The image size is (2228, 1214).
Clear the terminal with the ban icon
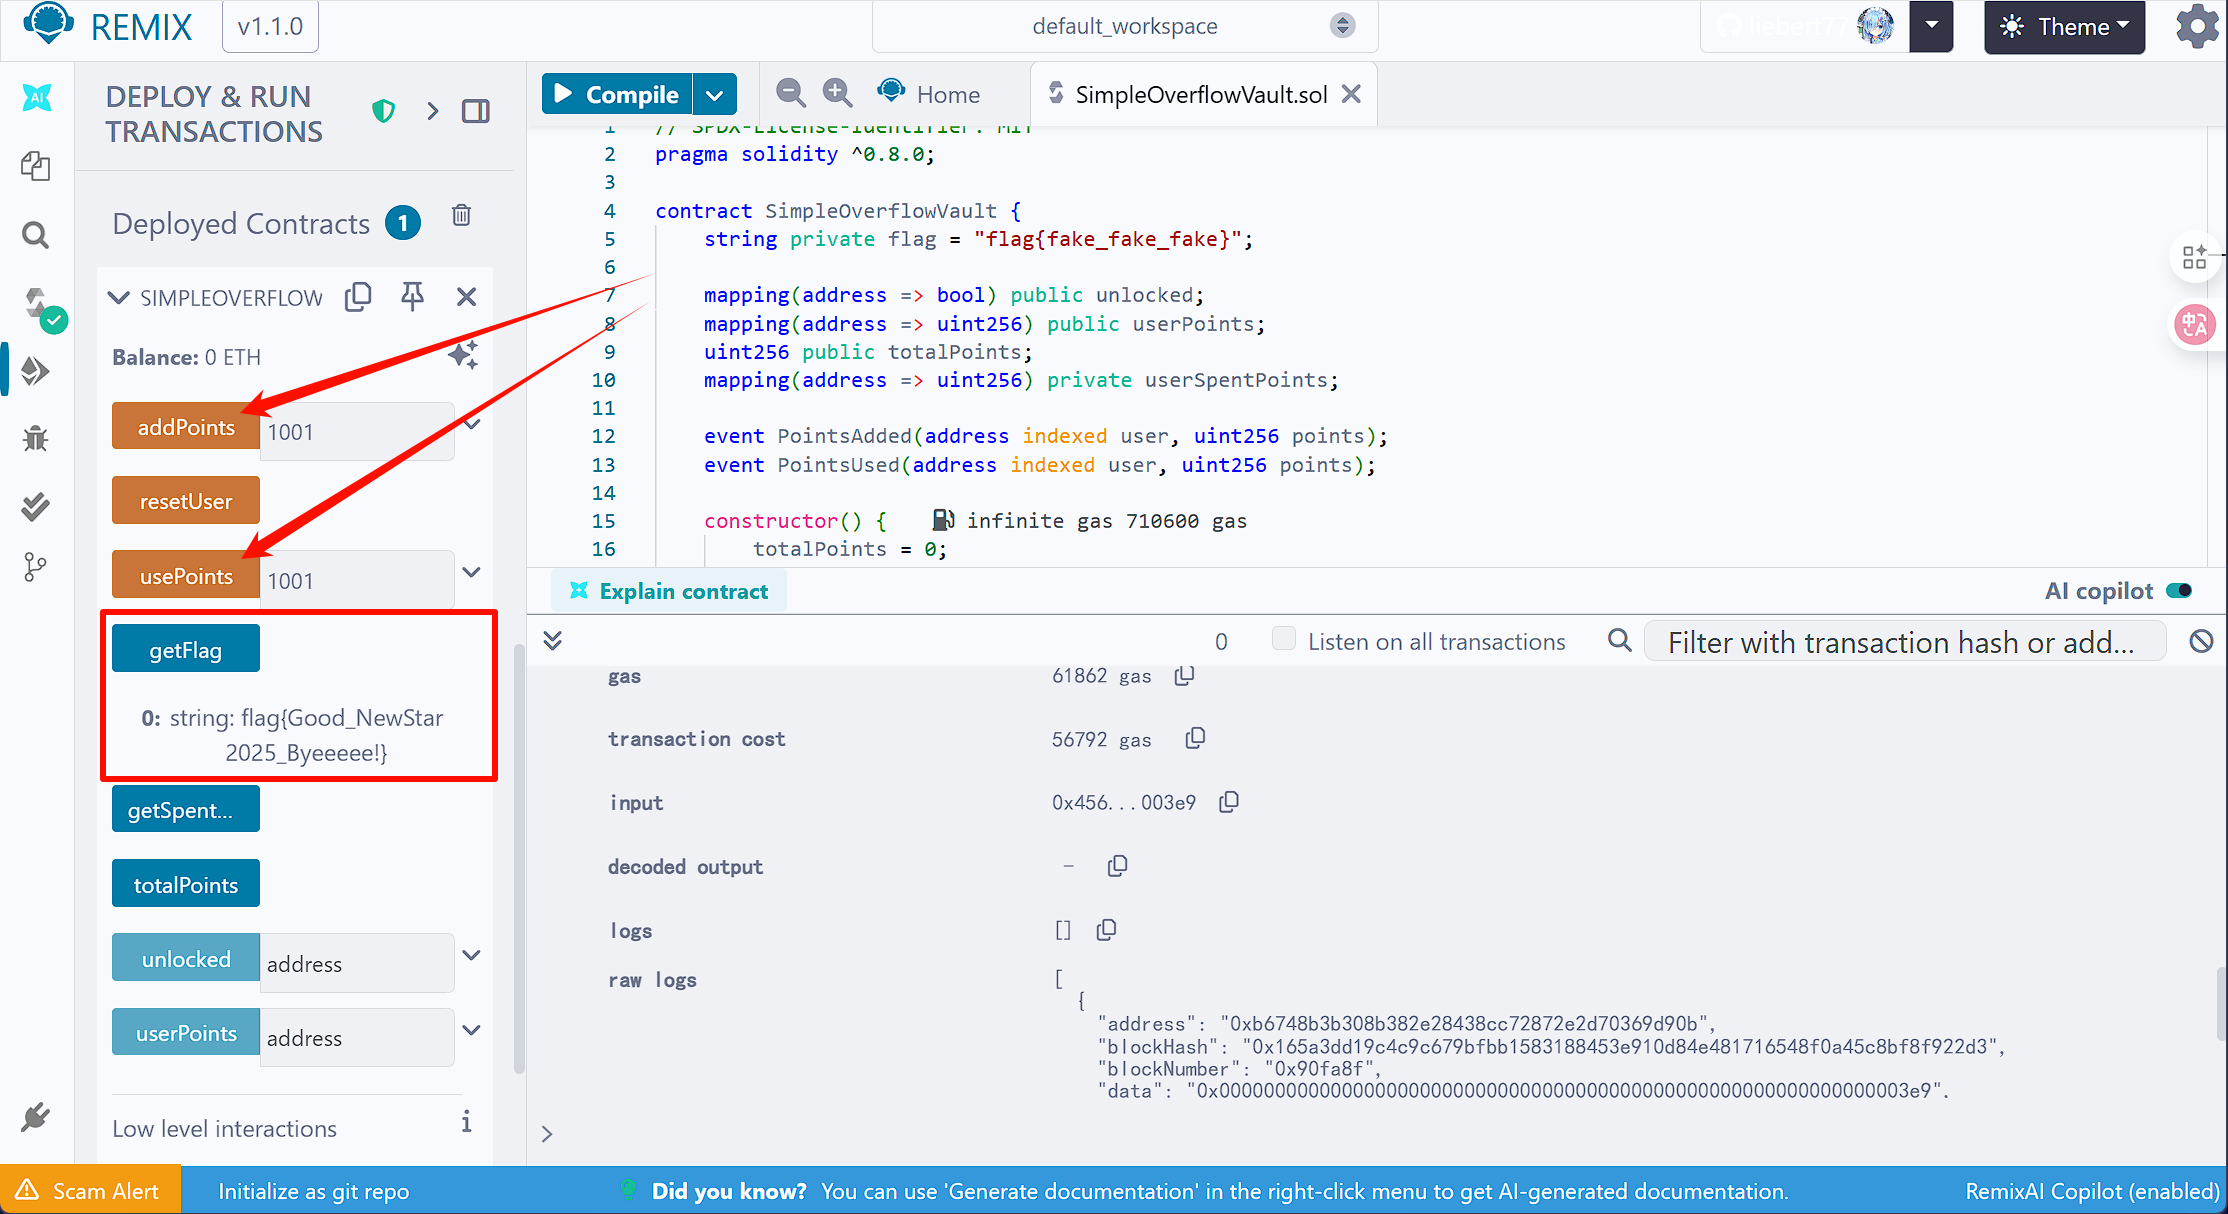2200,641
